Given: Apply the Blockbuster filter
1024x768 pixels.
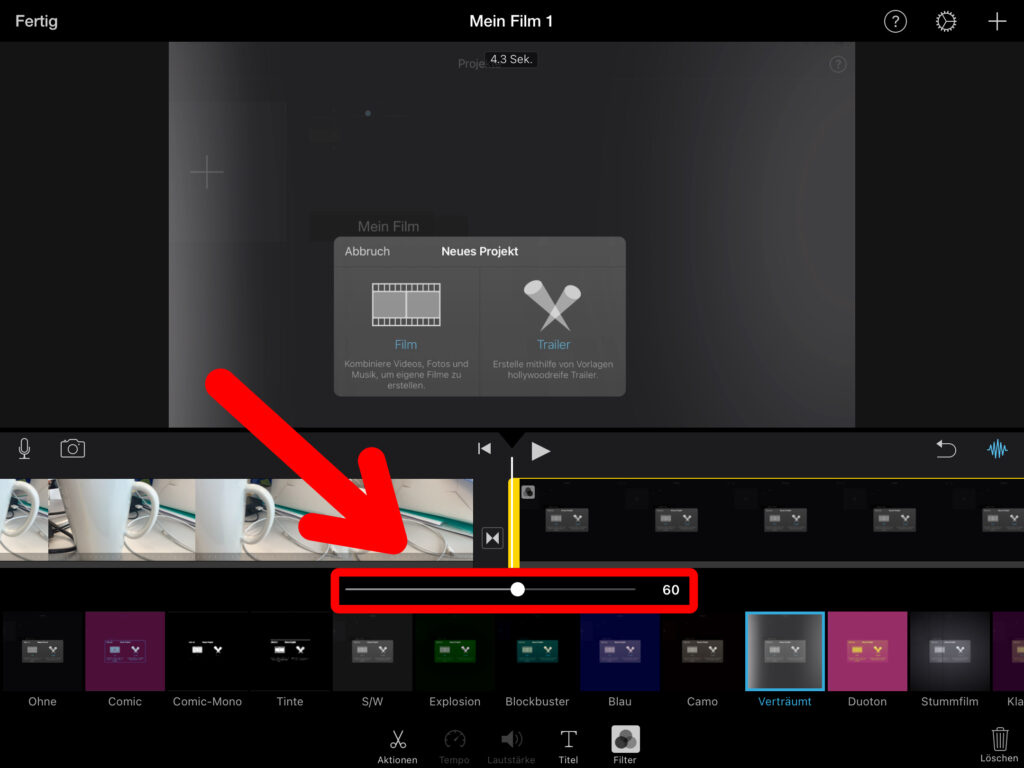Looking at the screenshot, I should (537, 651).
